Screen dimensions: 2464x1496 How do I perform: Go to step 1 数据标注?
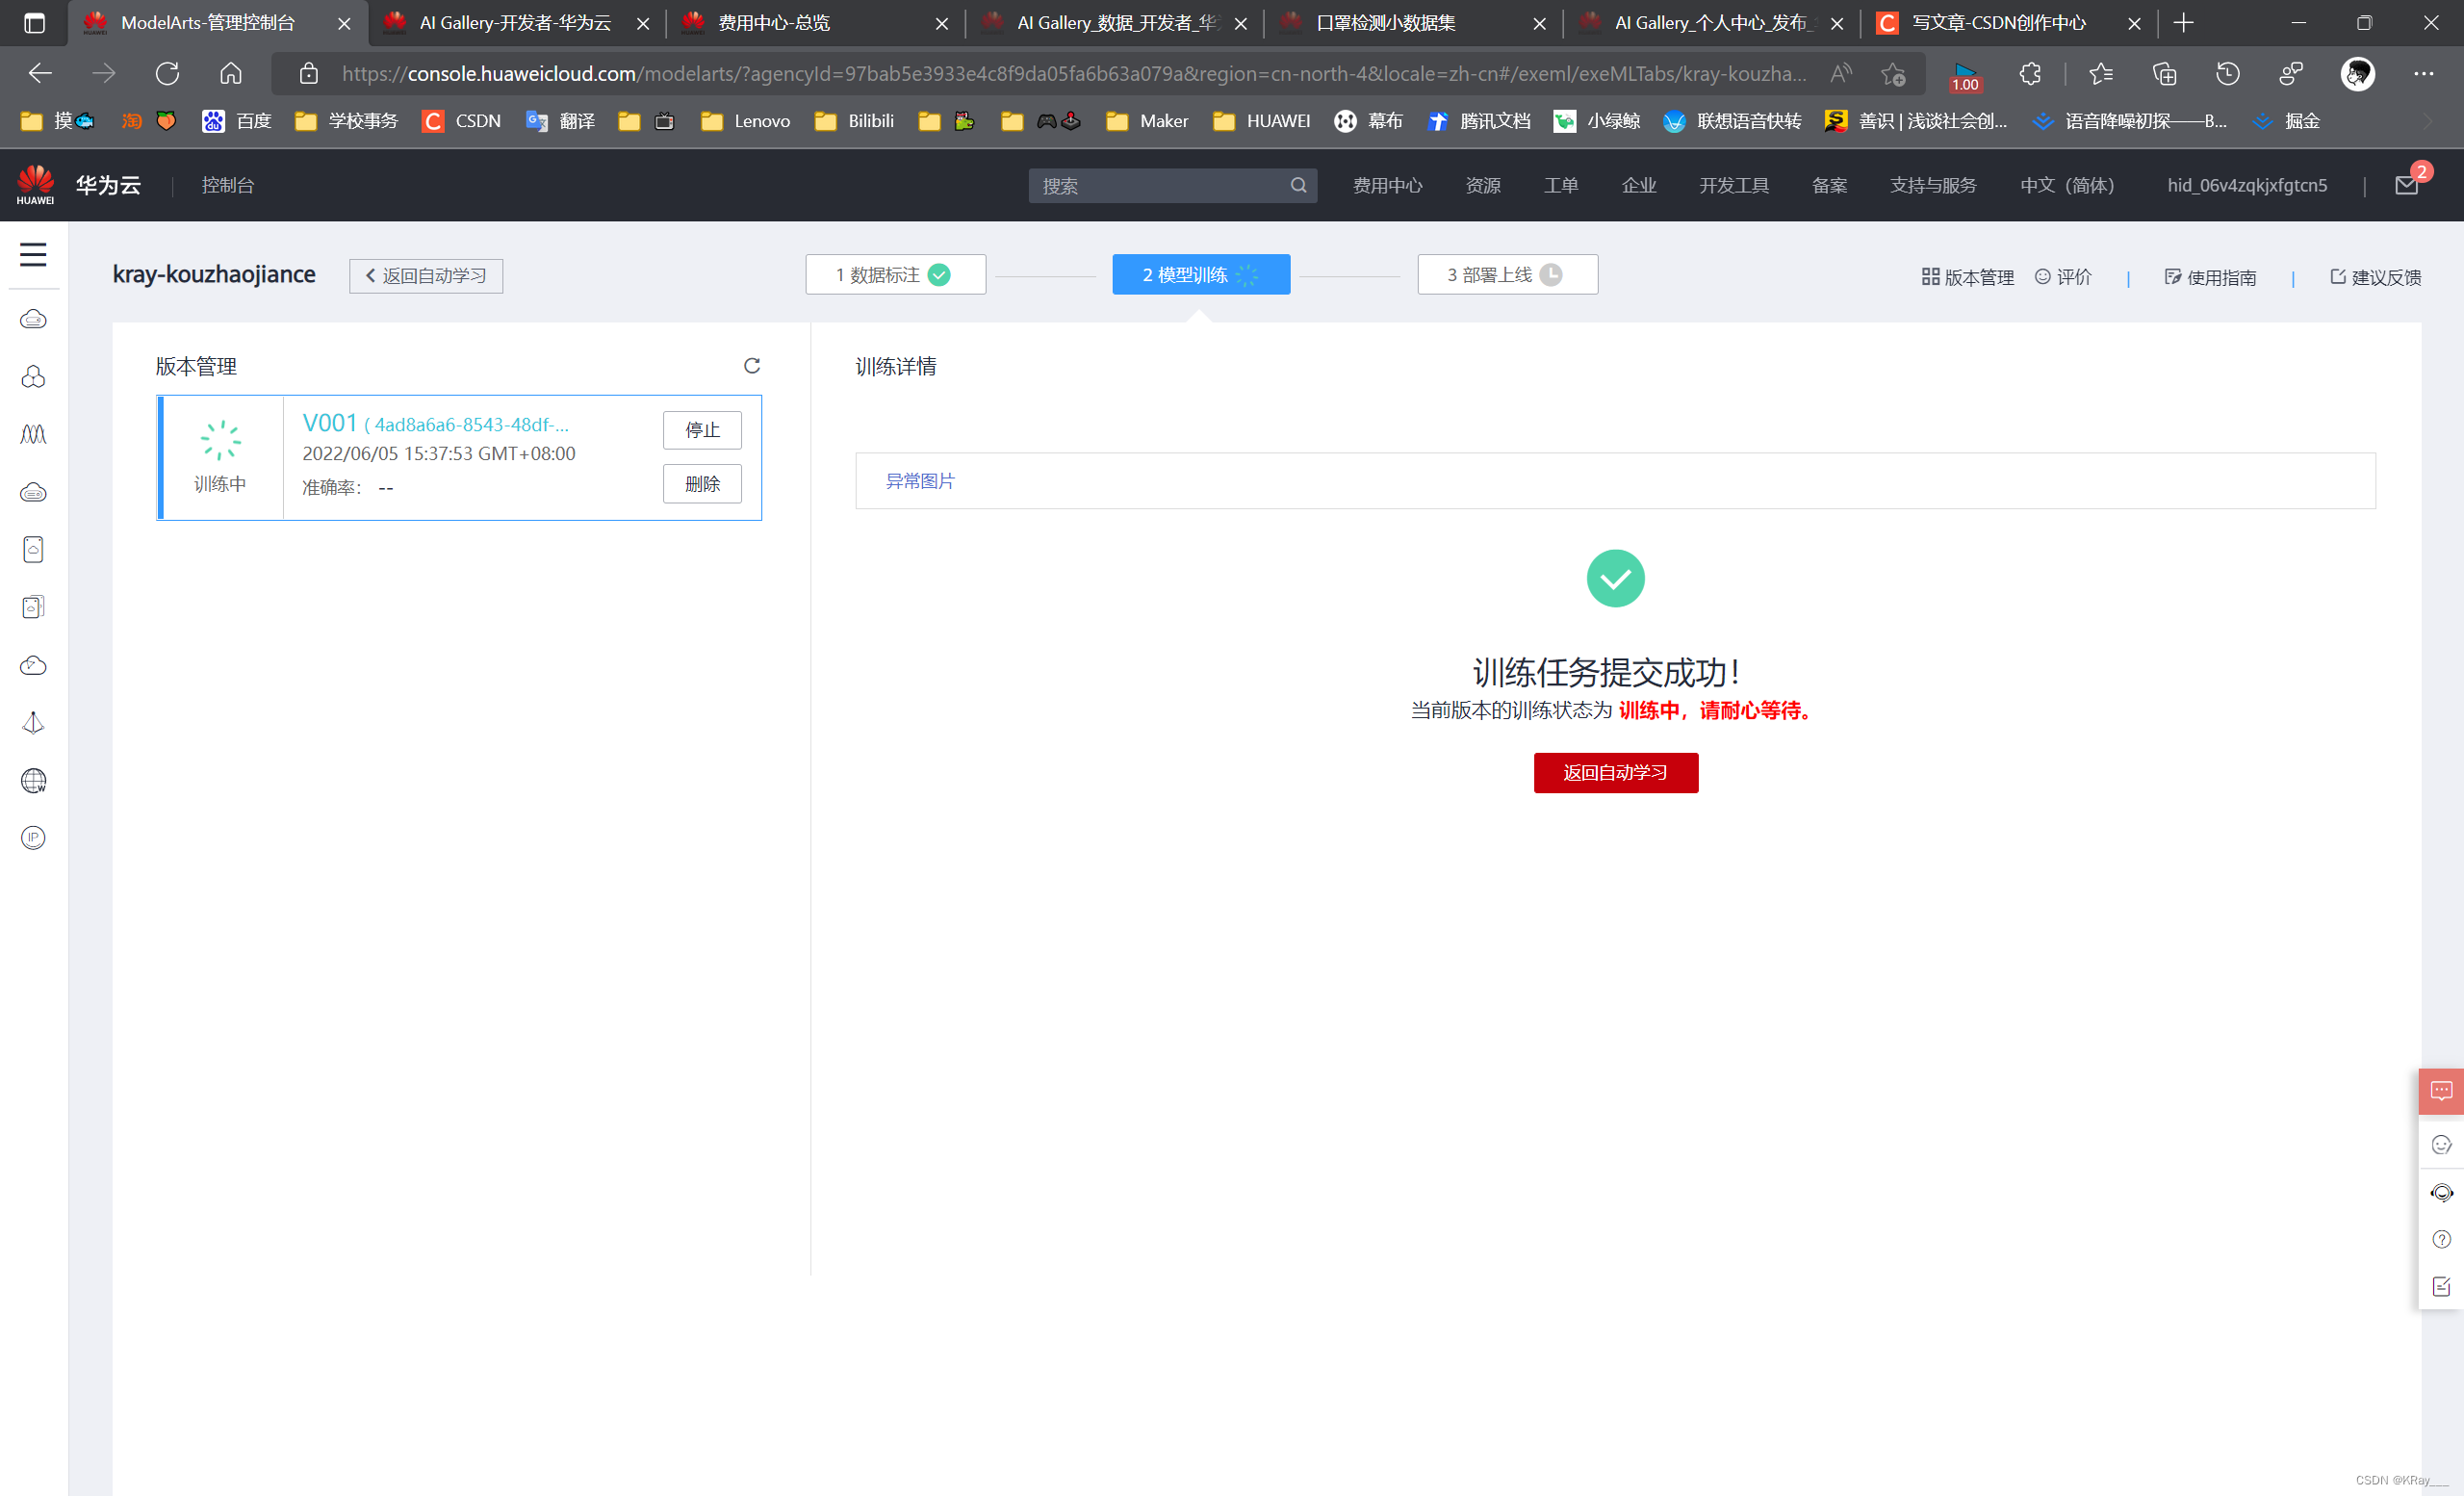tap(895, 275)
